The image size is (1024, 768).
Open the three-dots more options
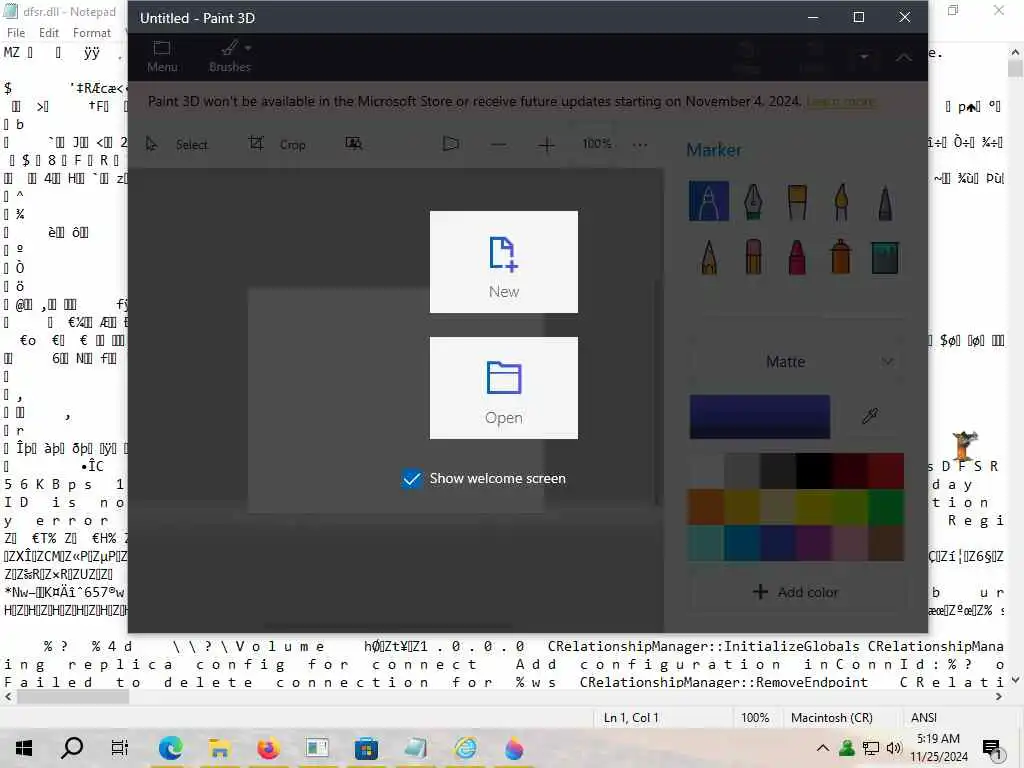click(x=640, y=144)
